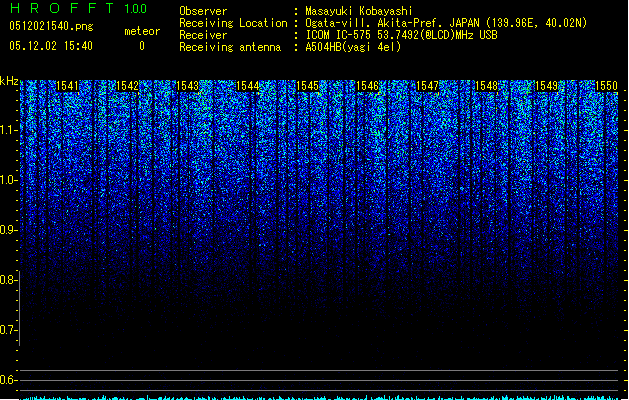Click the Receiving antenna label
Screen dimensions: 629x400
230,47
